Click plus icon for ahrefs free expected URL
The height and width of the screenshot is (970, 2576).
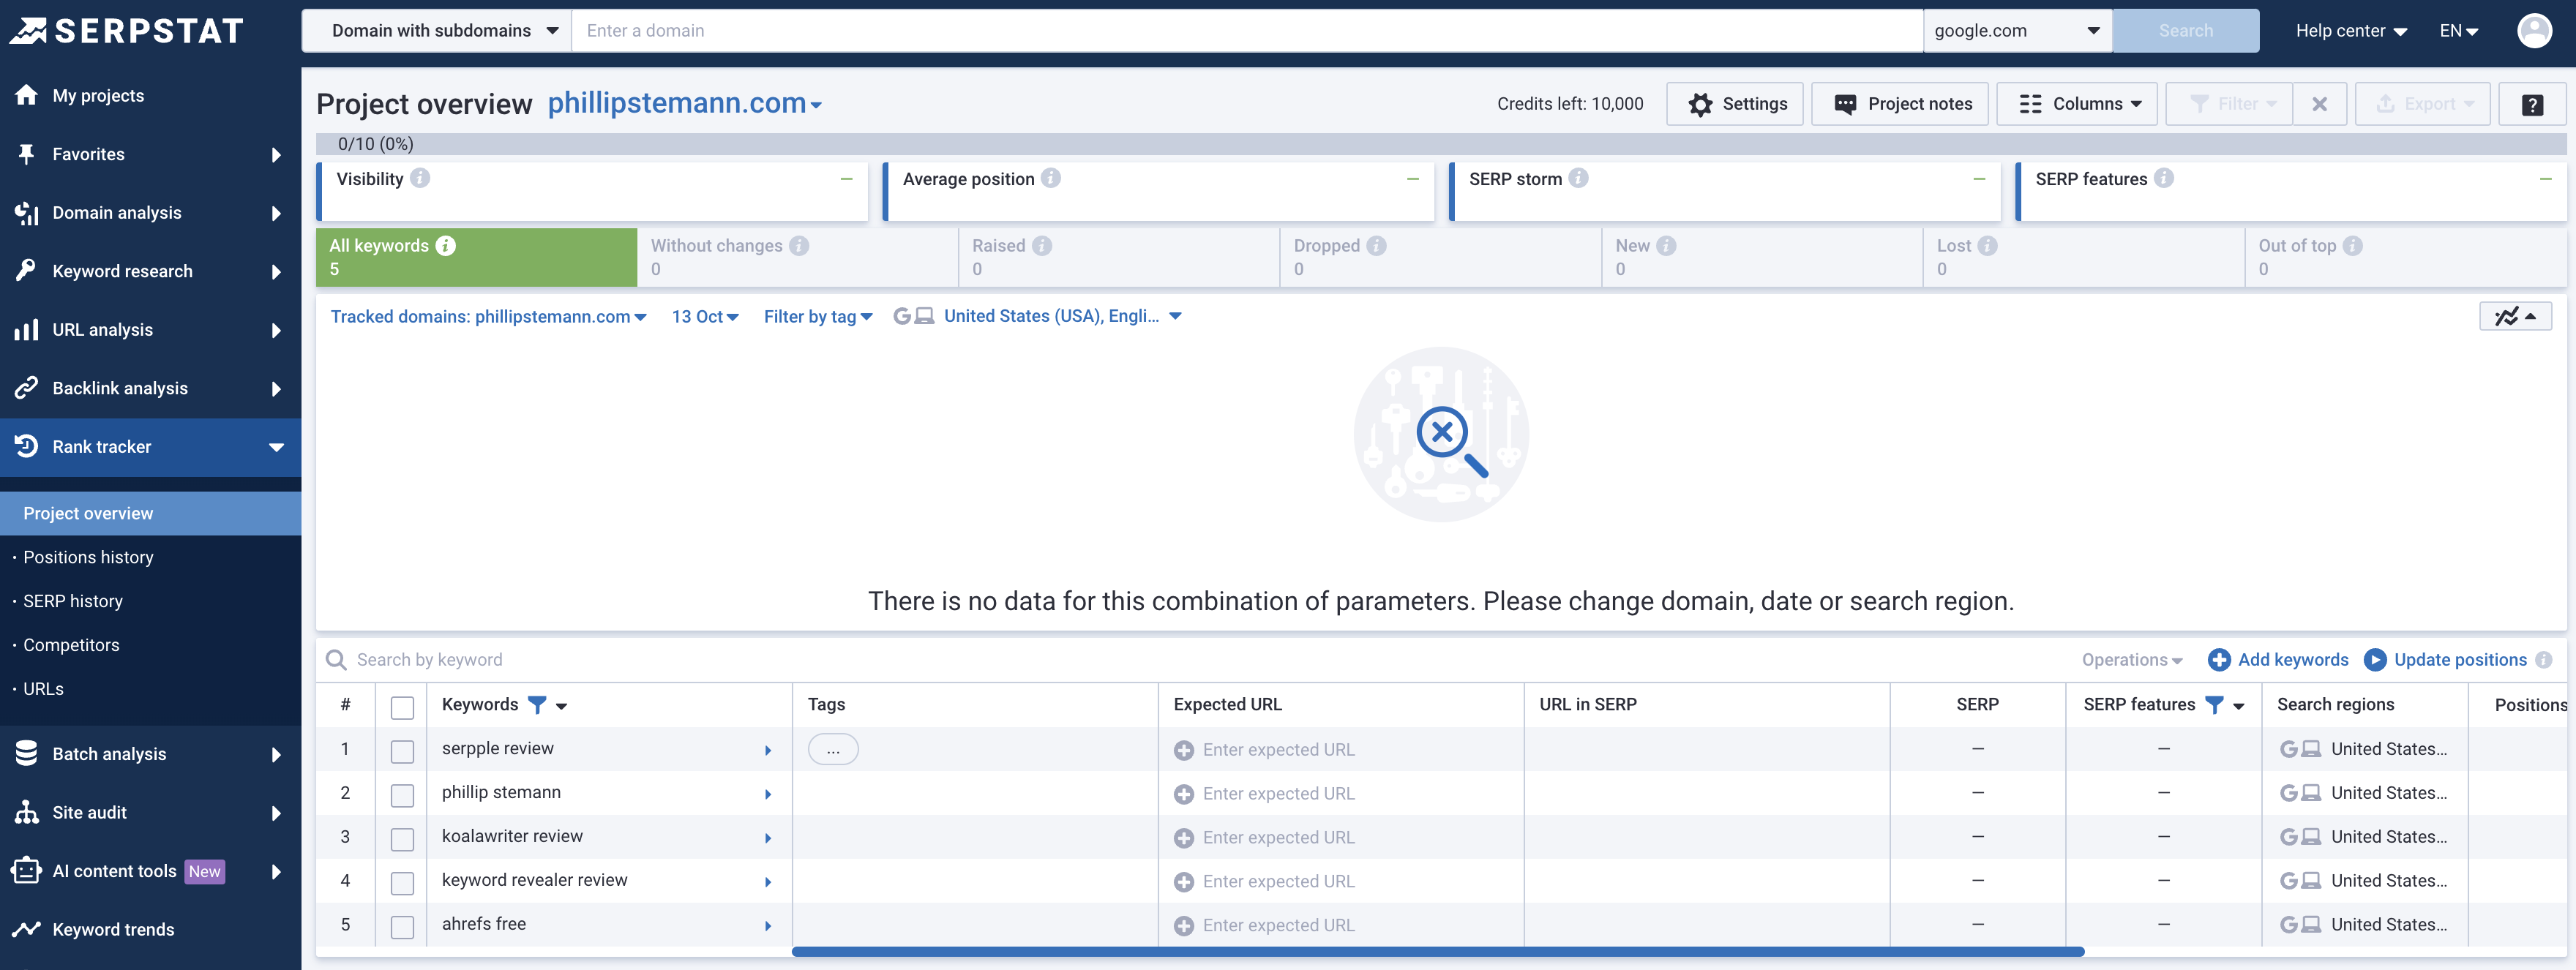(1184, 926)
